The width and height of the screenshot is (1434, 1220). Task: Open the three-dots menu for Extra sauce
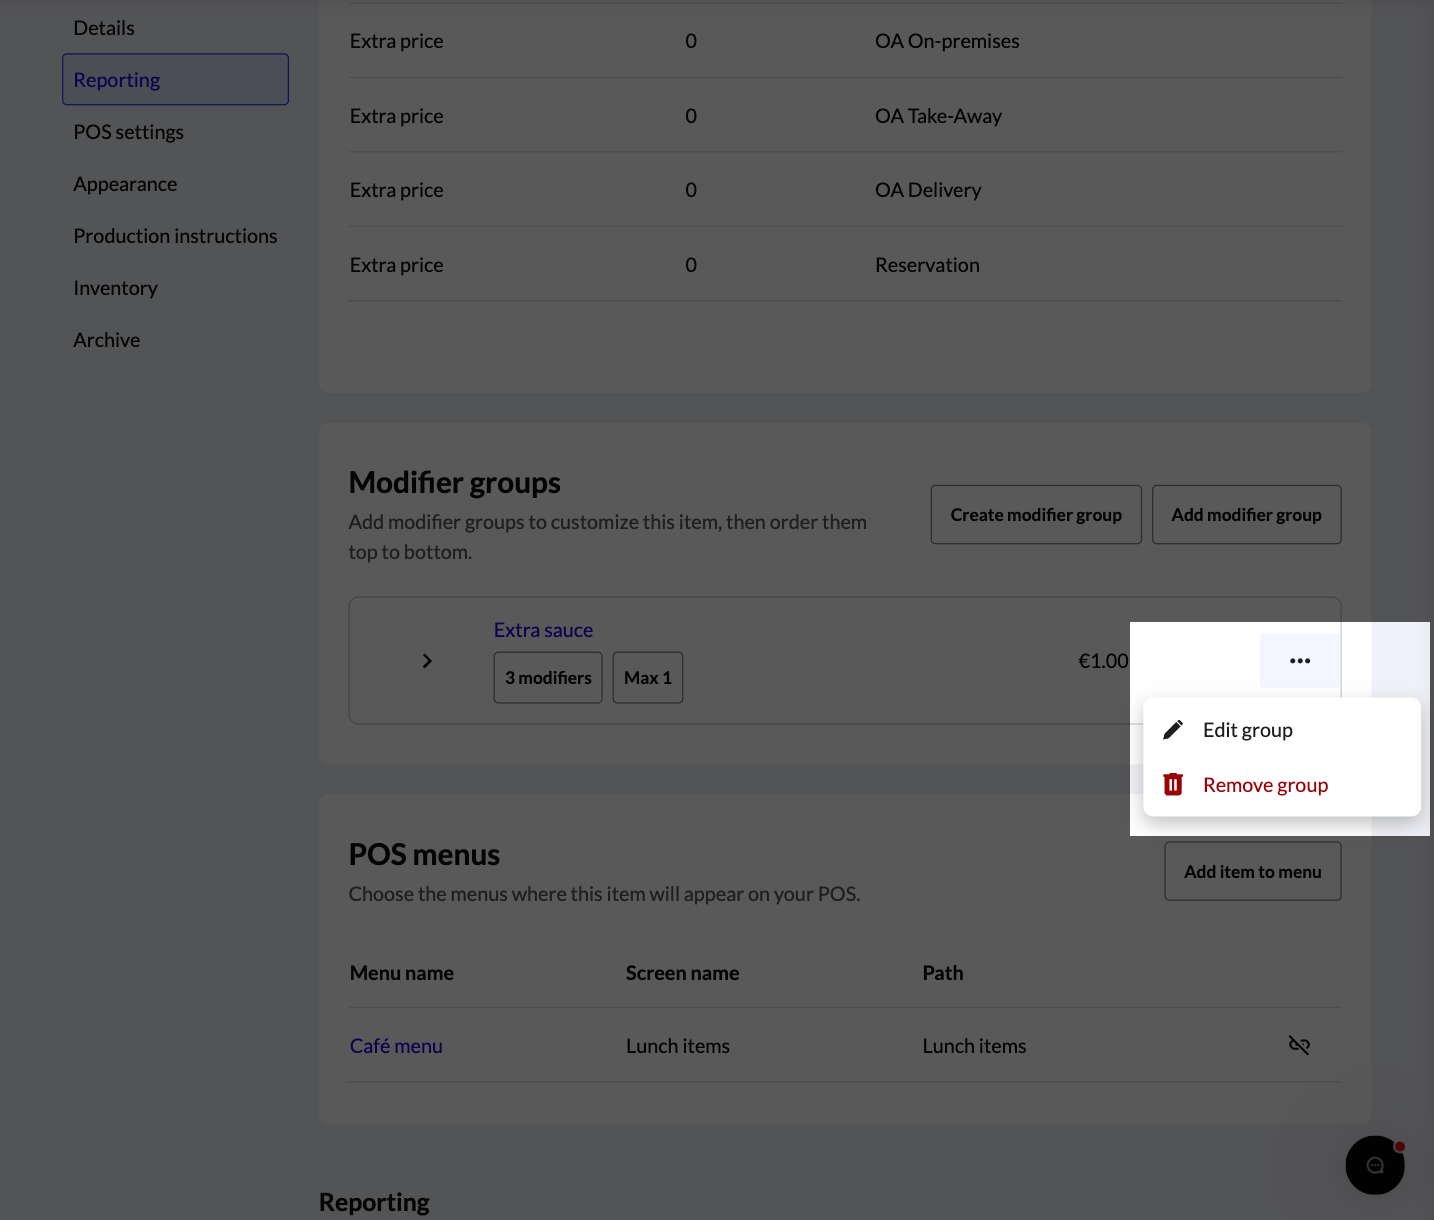(x=1300, y=661)
